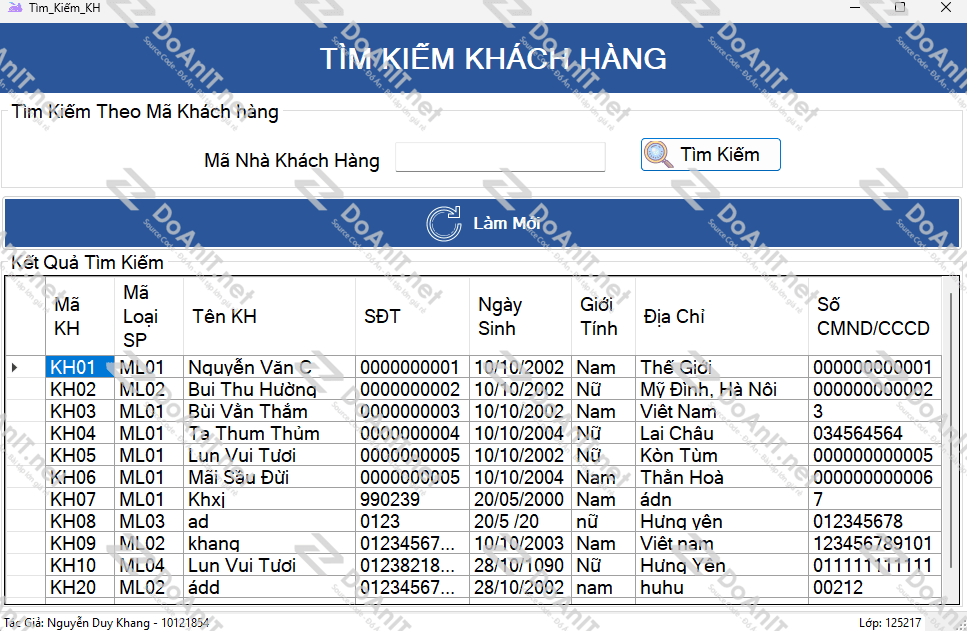The height and width of the screenshot is (631, 967).
Task: Select the KH20 cell
Action: point(80,588)
